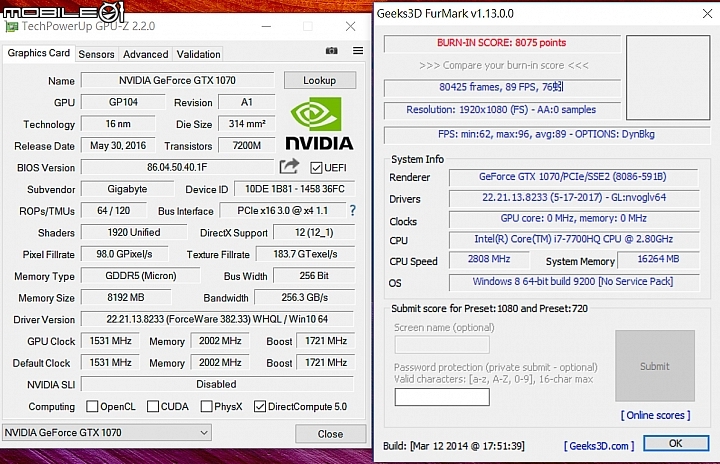Toggle the DirectCompute 5.0 checkbox

tap(260, 406)
